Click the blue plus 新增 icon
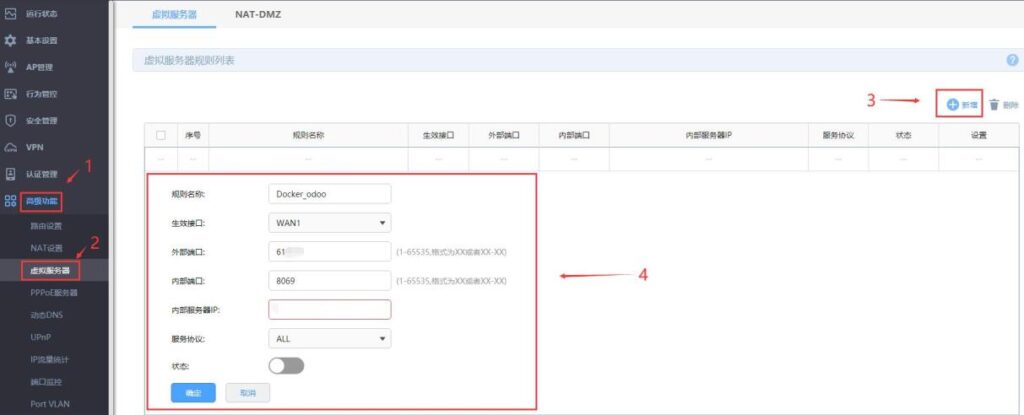The width and height of the screenshot is (1024, 415). 953,105
